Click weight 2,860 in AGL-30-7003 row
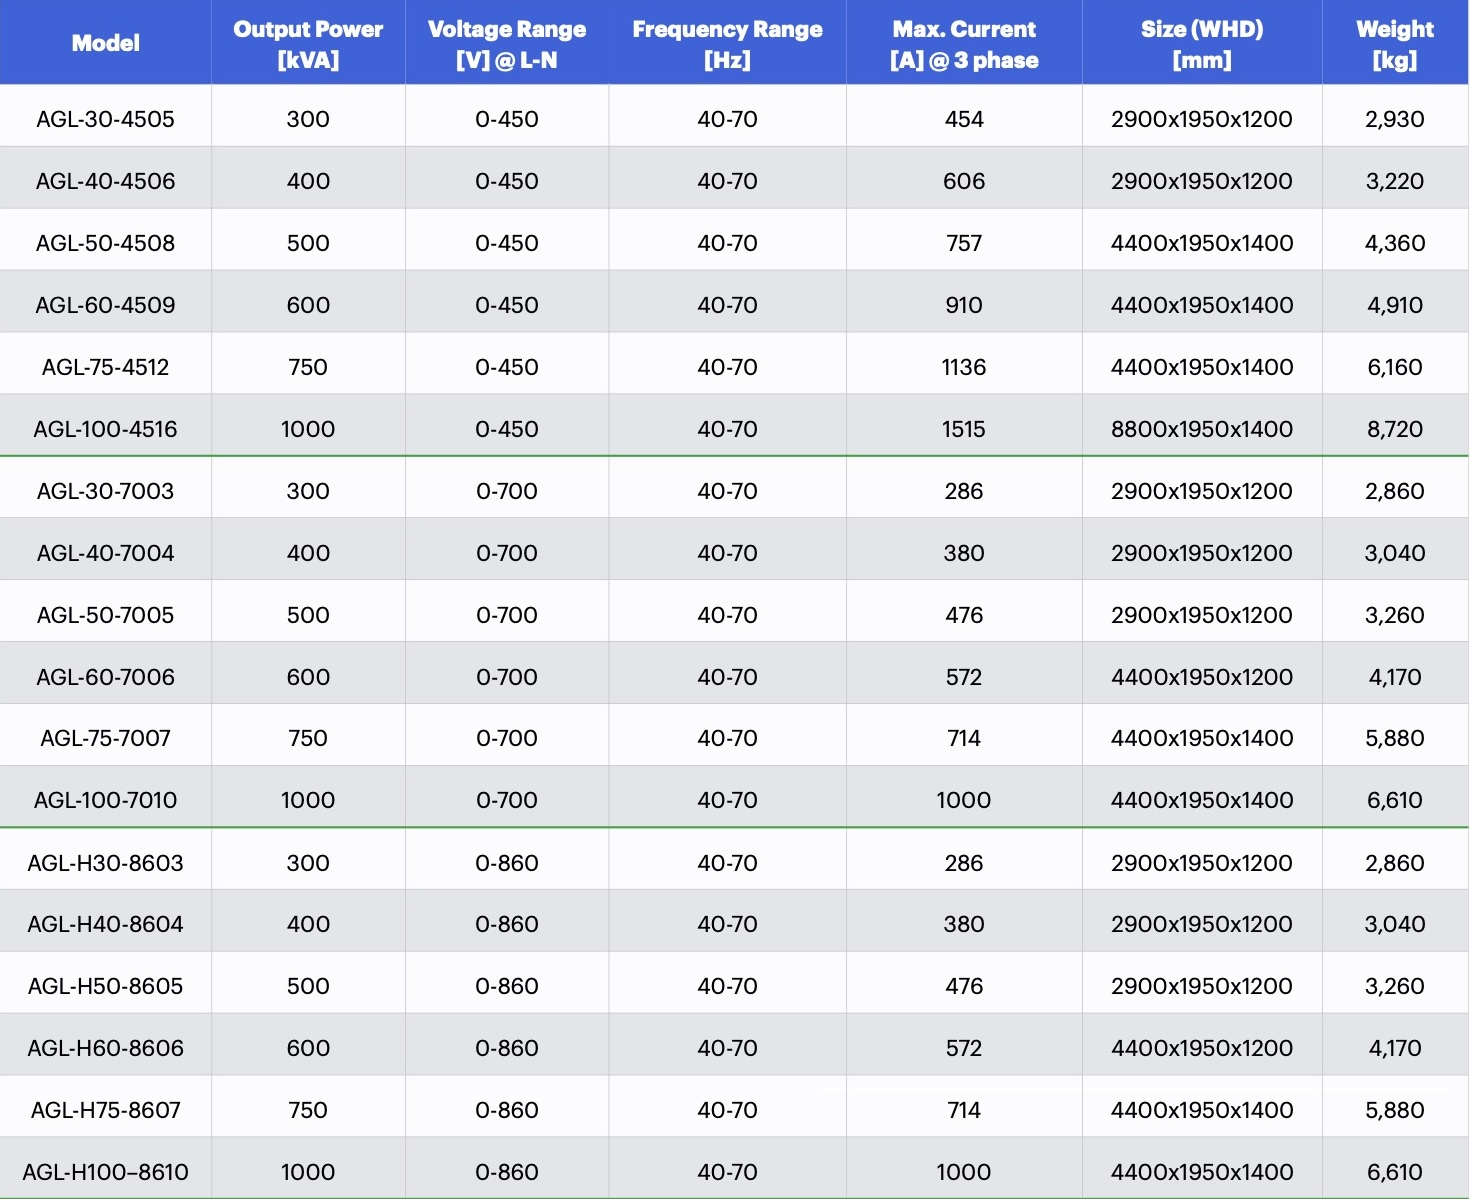Image resolution: width=1470 pixels, height=1199 pixels. coord(1395,491)
